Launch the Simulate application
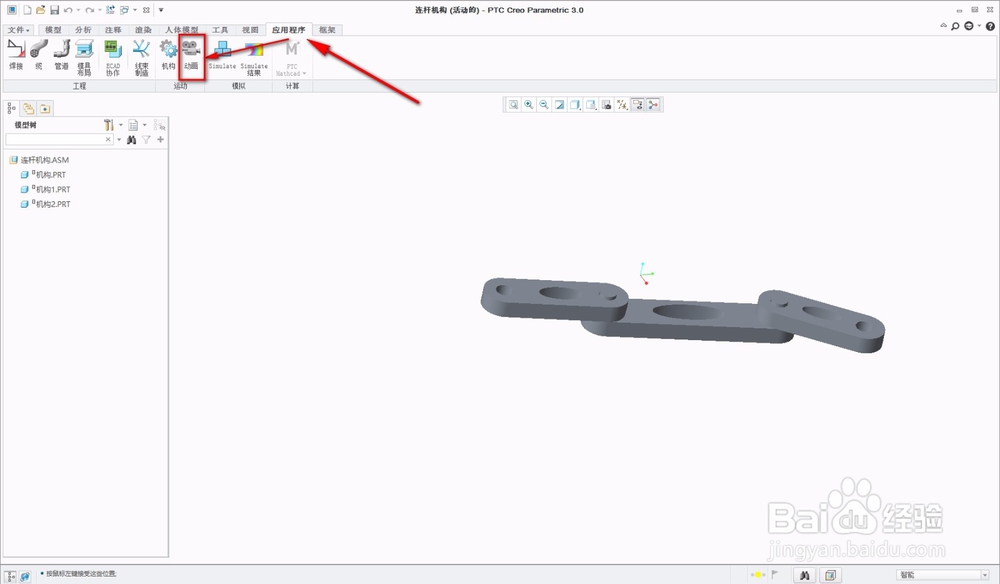 [222, 55]
